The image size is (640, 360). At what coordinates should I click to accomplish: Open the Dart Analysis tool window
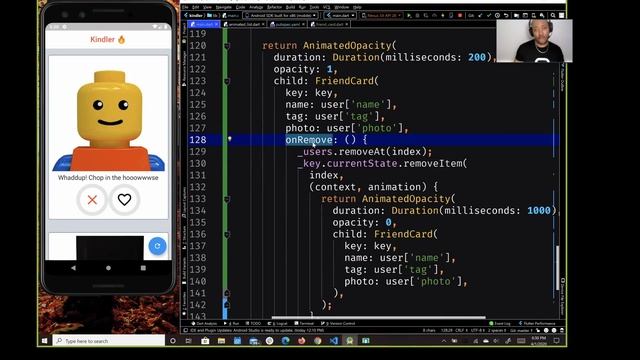tap(204, 324)
